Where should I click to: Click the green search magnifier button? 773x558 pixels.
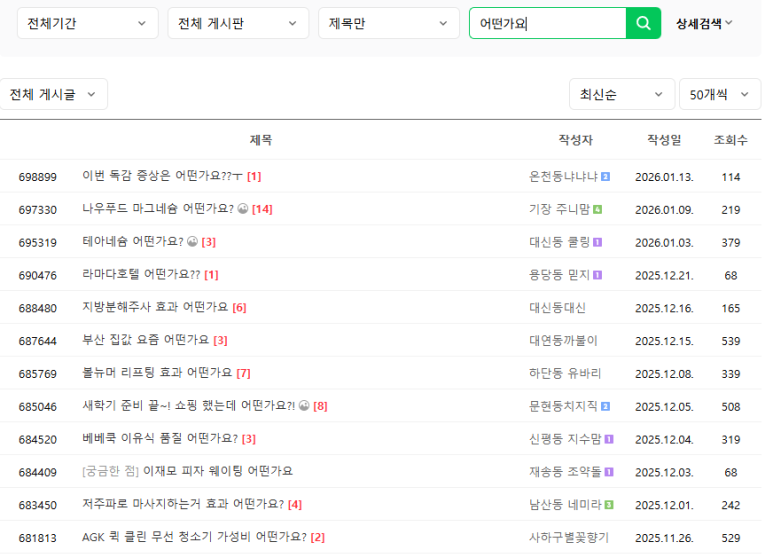[643, 23]
